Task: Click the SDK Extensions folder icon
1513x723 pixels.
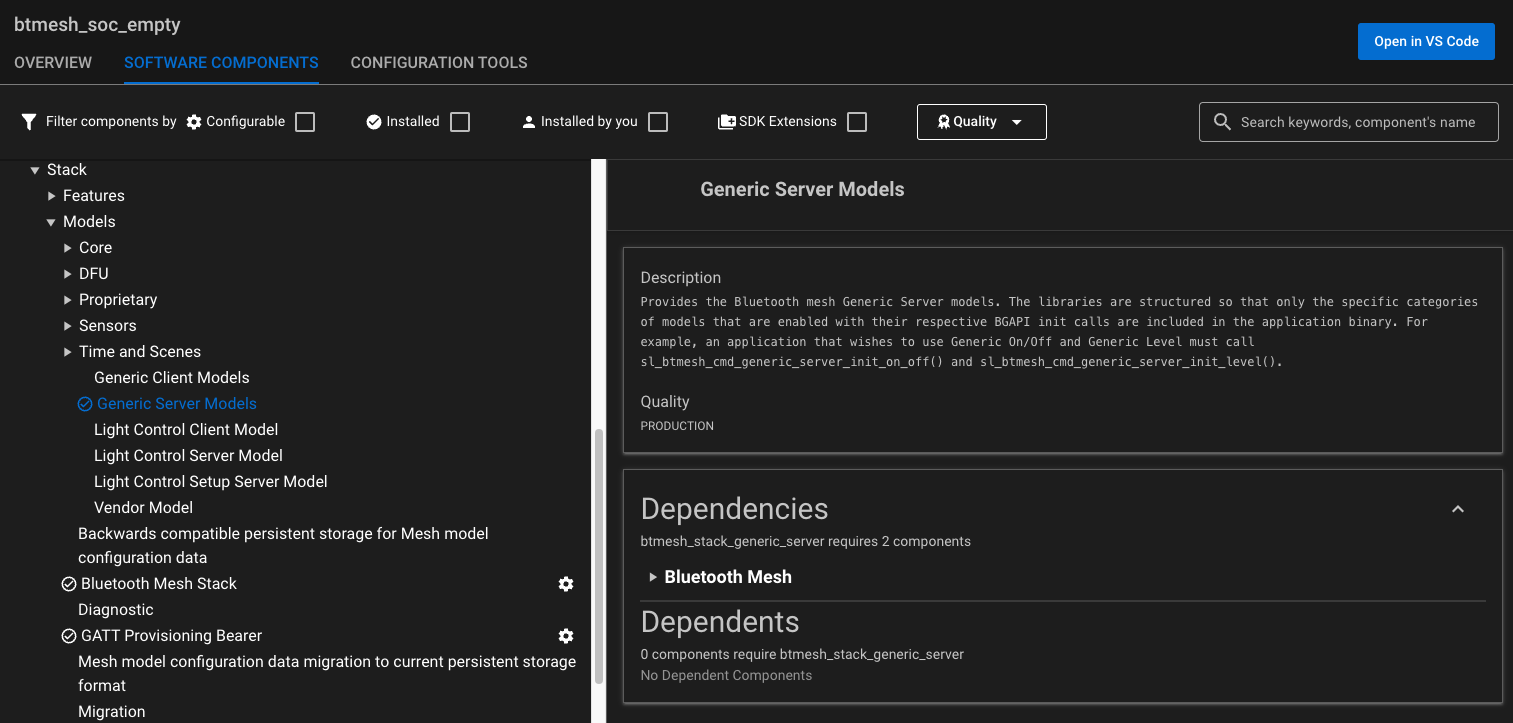Action: [x=726, y=122]
